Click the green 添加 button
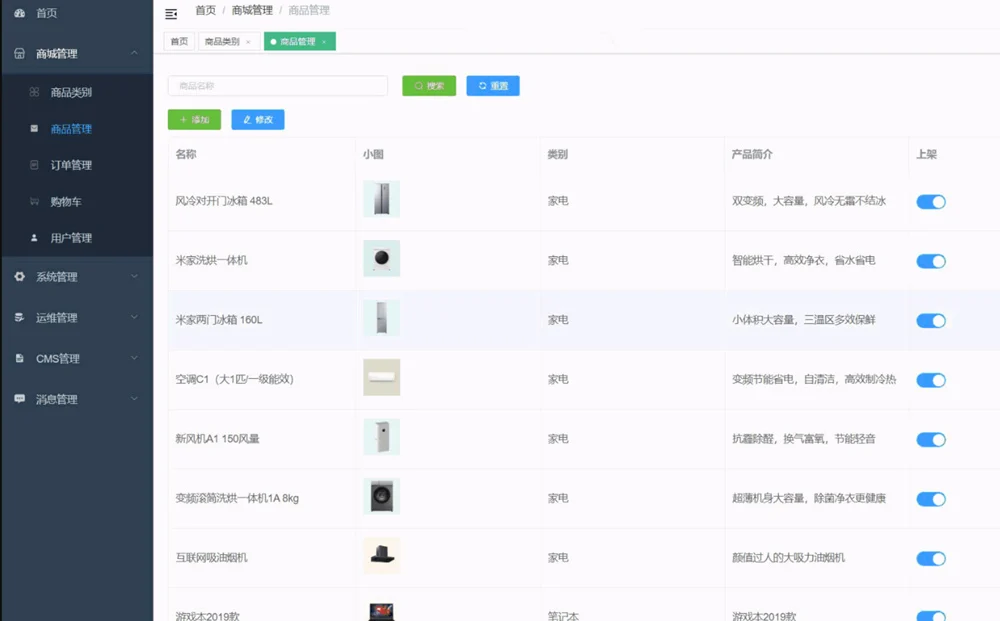1000x621 pixels. pos(194,120)
